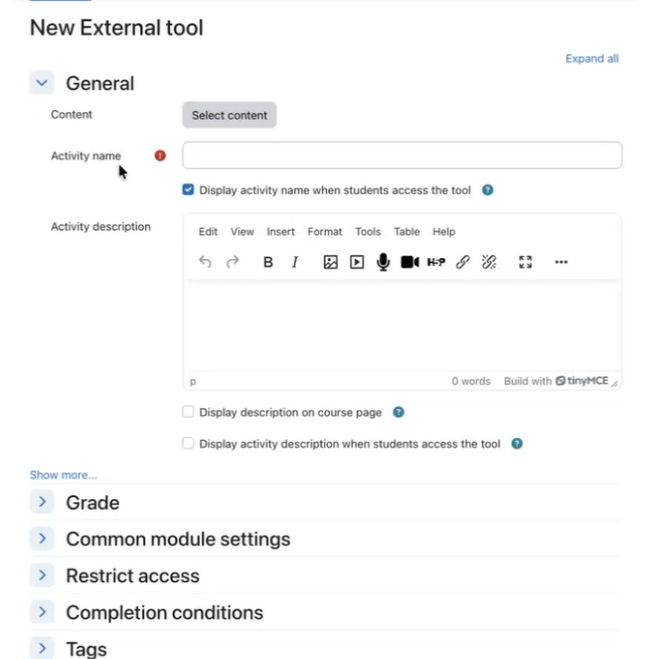Screen dimensions: 645x659
Task: Enable Display description on course page
Action: 188,412
